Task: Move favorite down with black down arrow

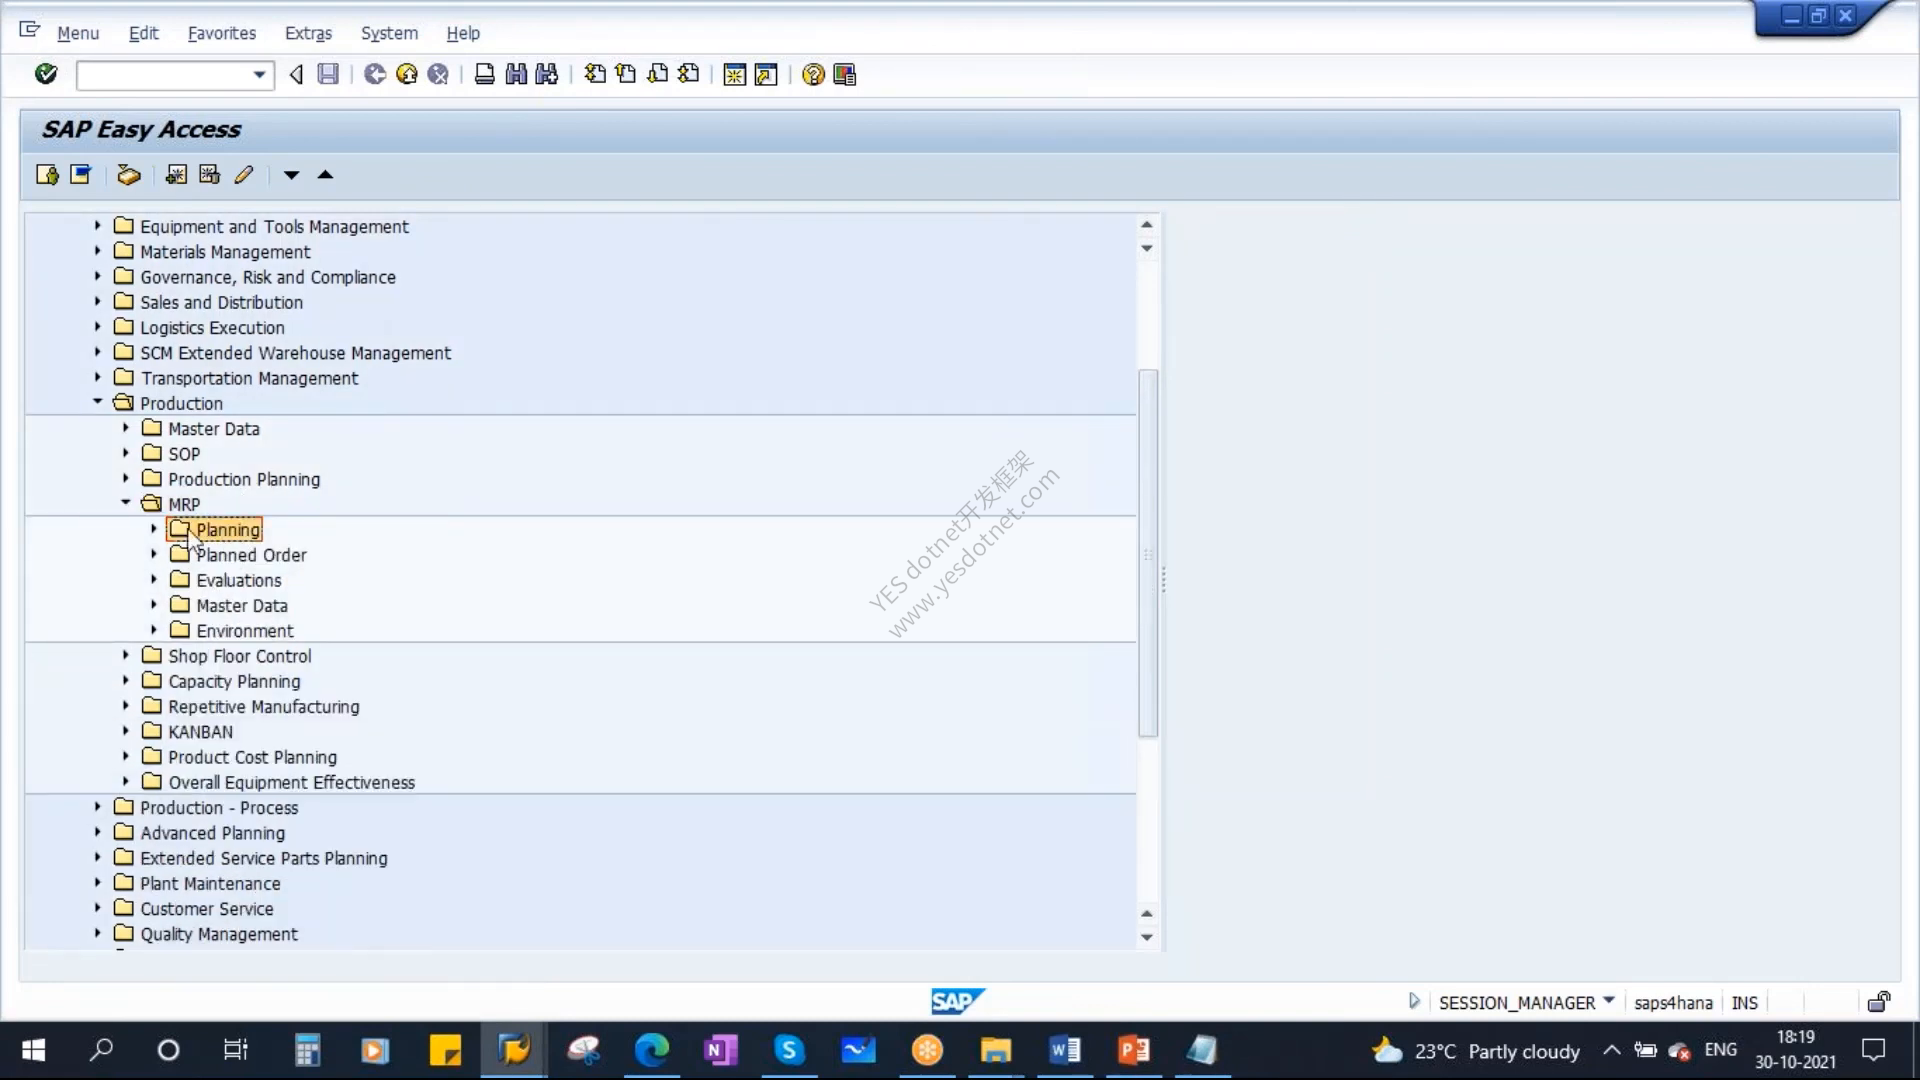Action: coord(291,175)
